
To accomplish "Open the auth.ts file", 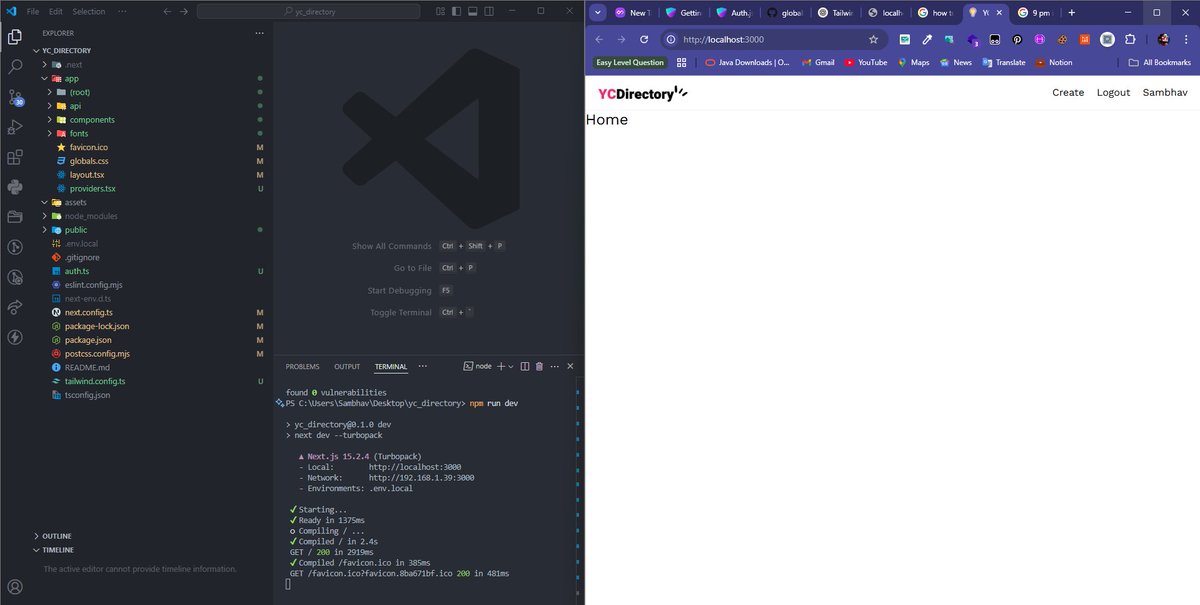I will tap(77, 271).
